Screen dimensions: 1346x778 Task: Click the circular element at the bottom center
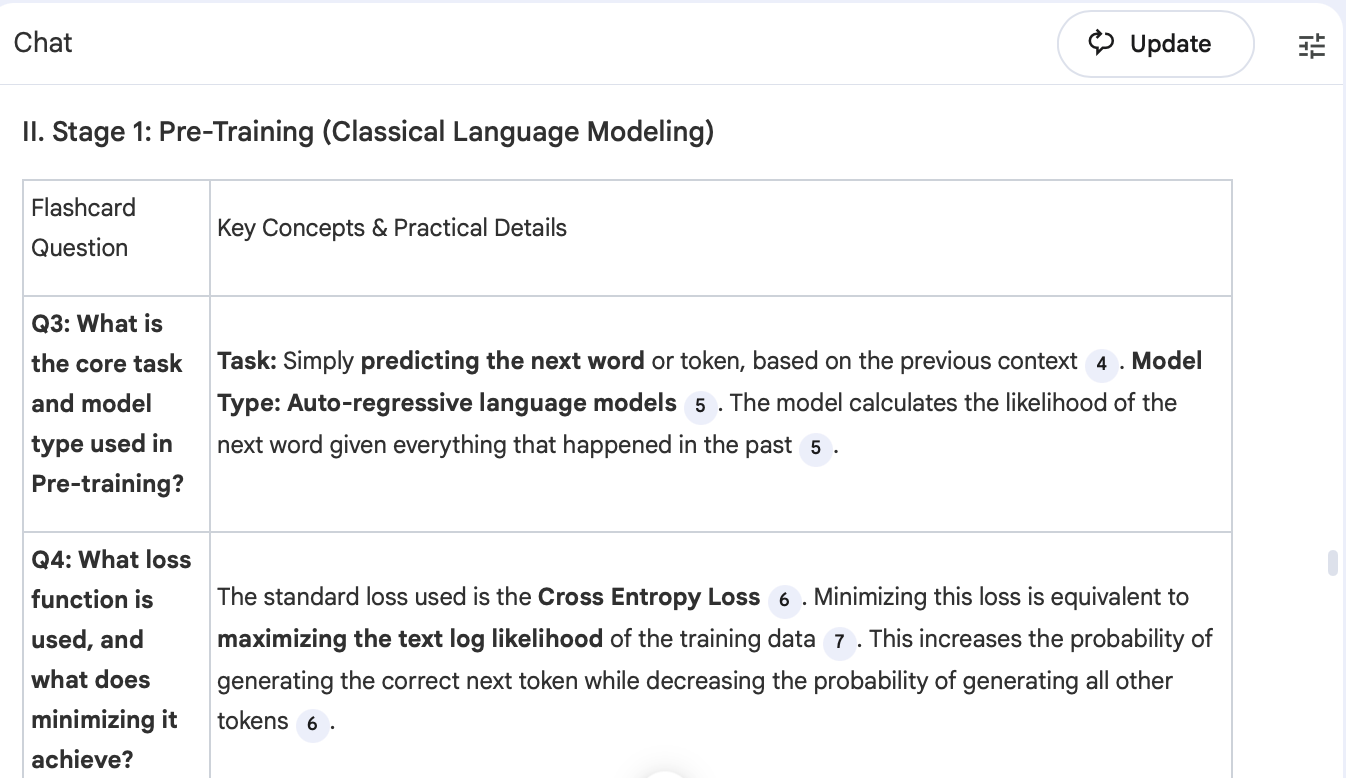(x=664, y=774)
